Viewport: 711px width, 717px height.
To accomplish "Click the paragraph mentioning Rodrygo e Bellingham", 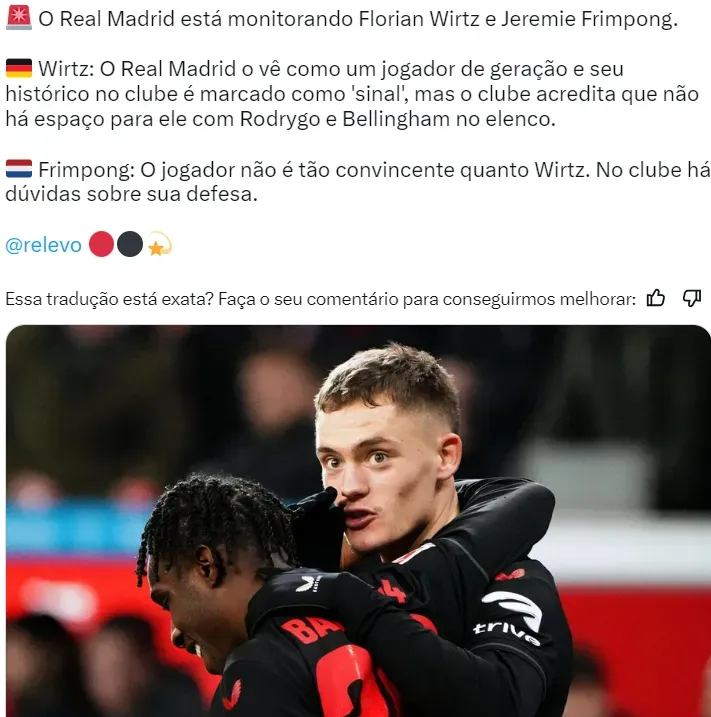I will 352,94.
